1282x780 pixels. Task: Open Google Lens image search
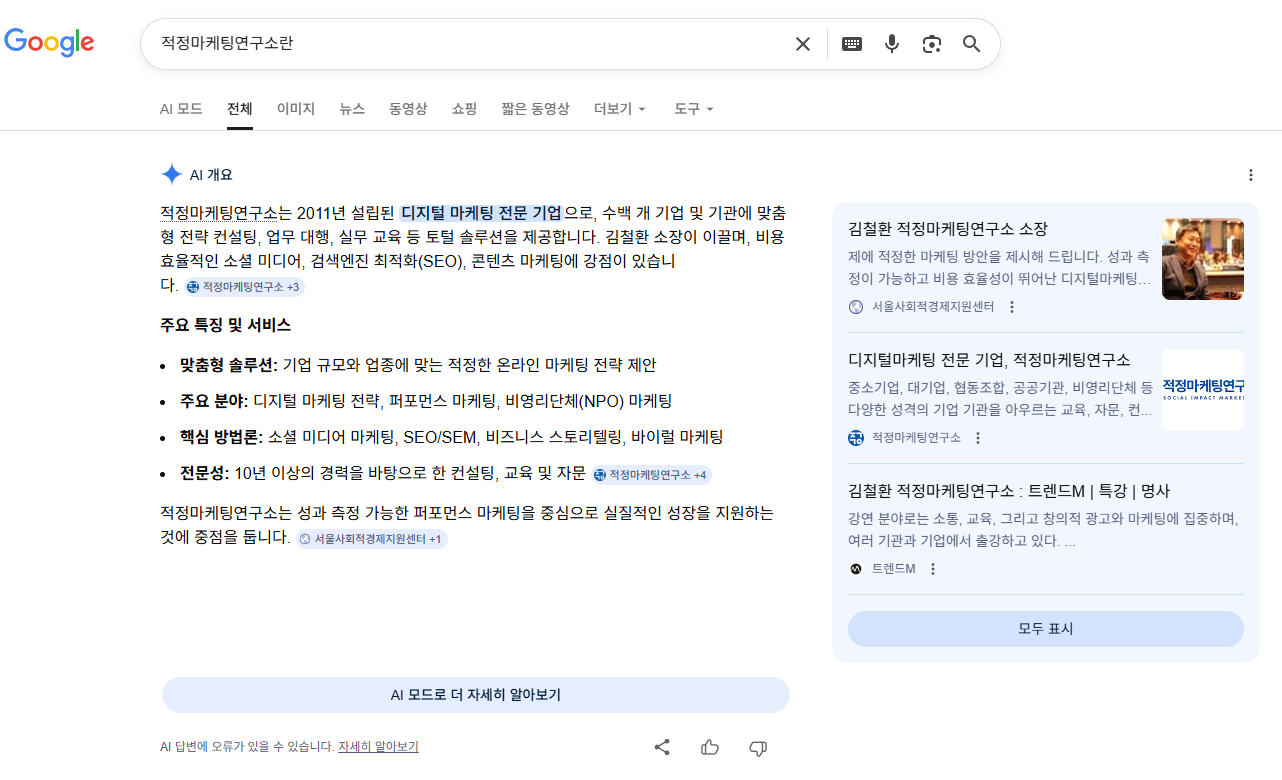point(932,44)
